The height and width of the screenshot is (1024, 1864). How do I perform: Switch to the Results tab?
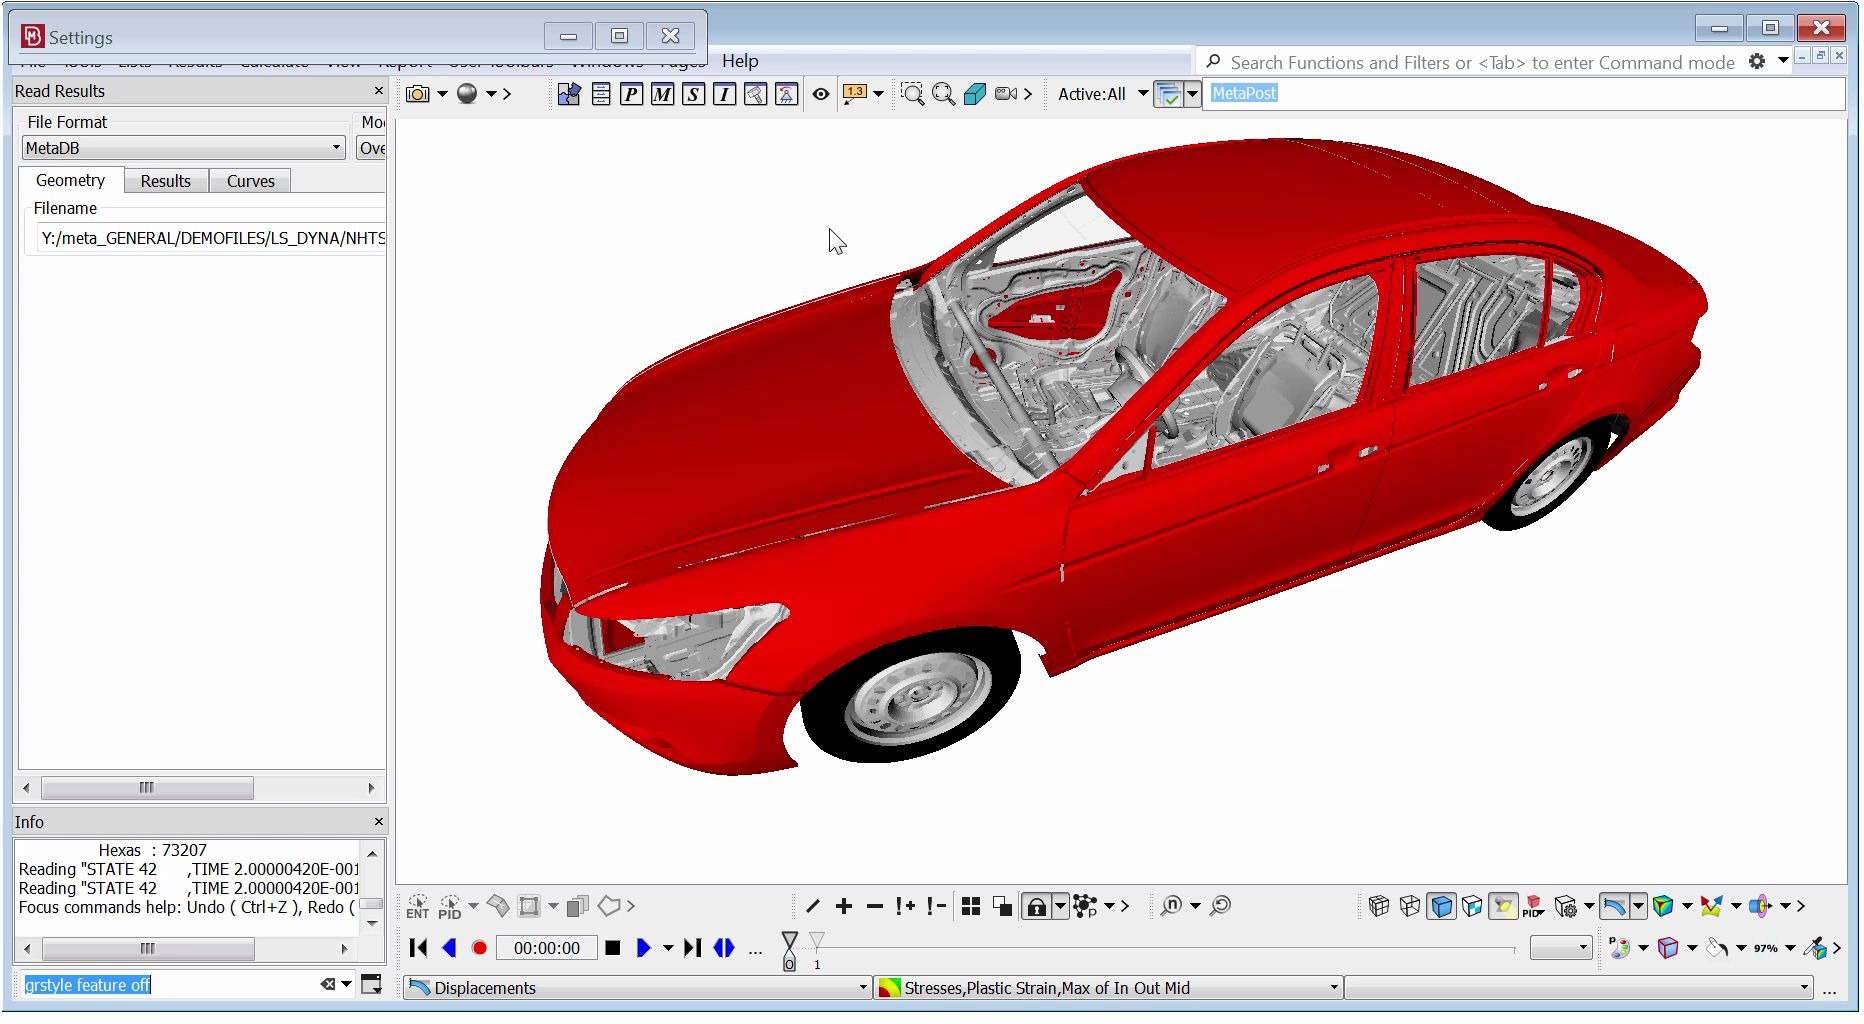click(165, 181)
